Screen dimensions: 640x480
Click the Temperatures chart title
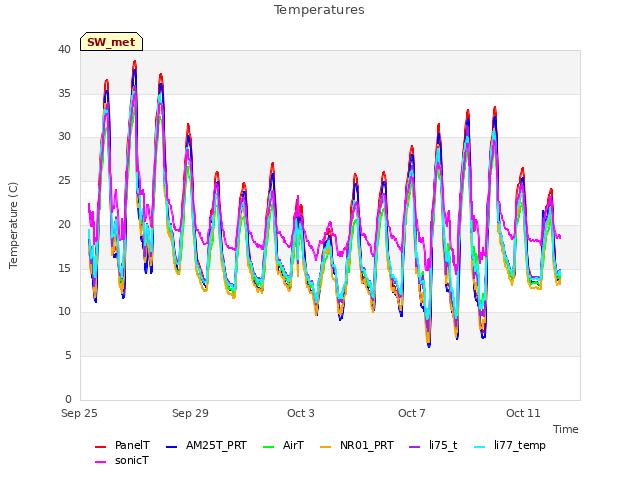coord(319,10)
